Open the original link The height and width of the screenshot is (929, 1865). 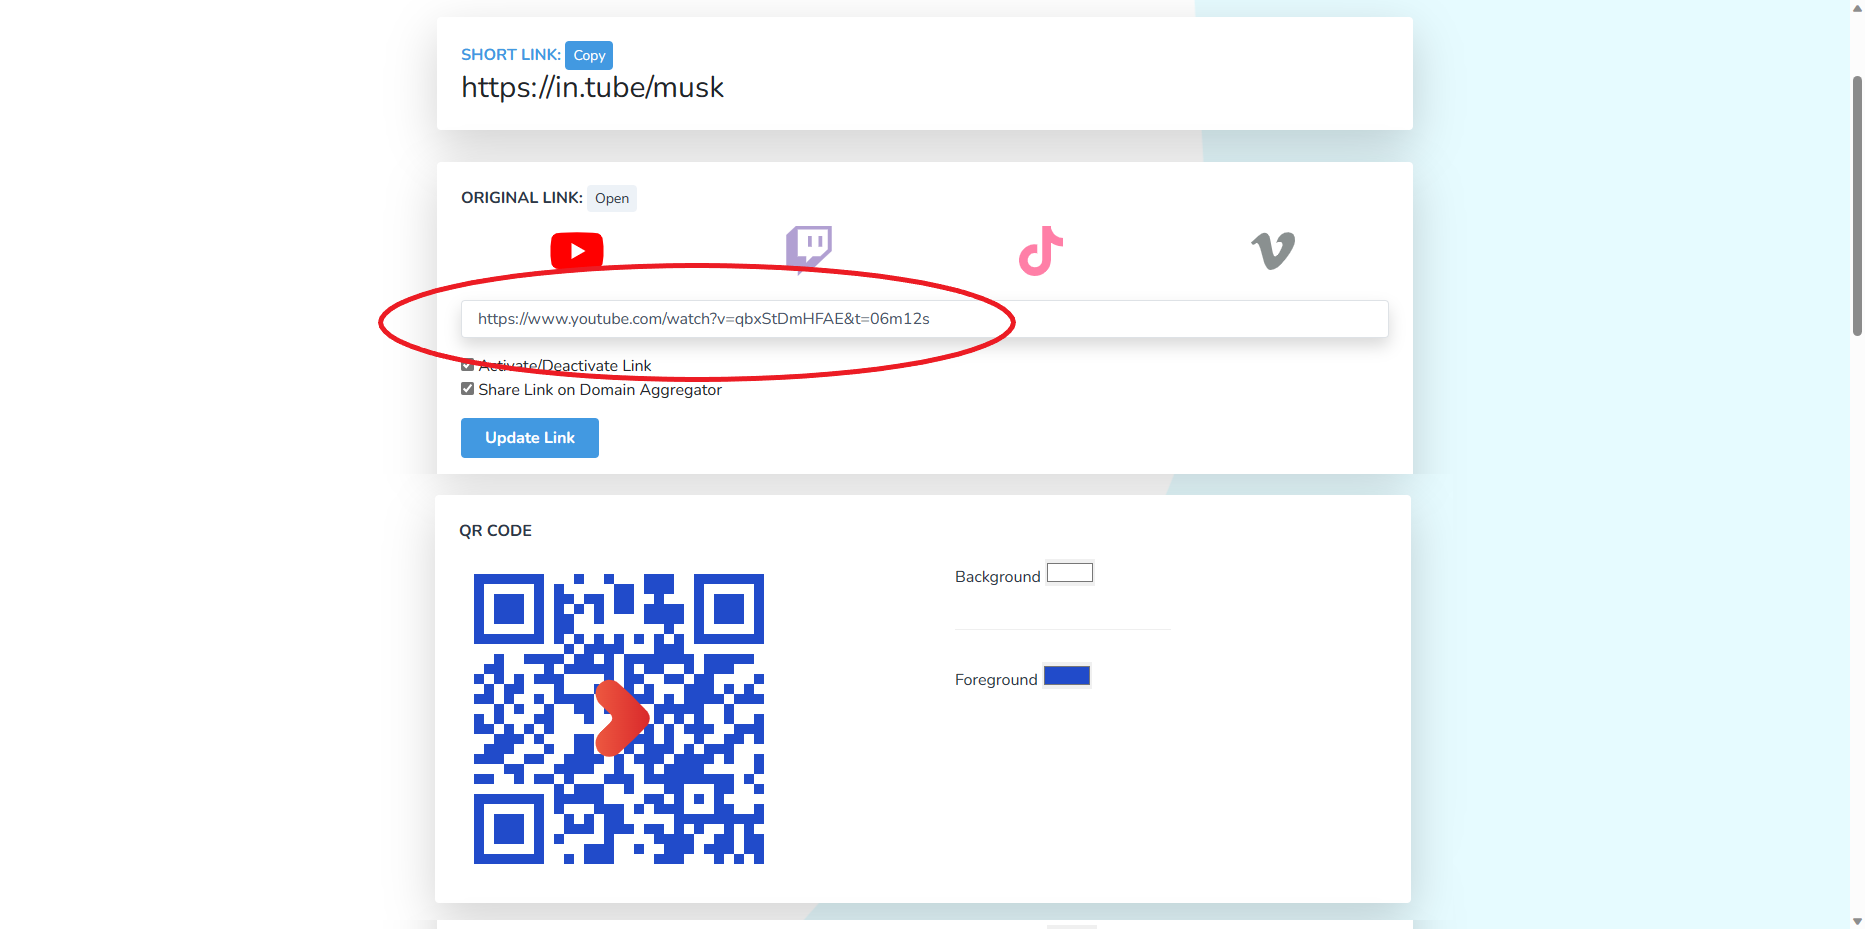click(x=612, y=198)
